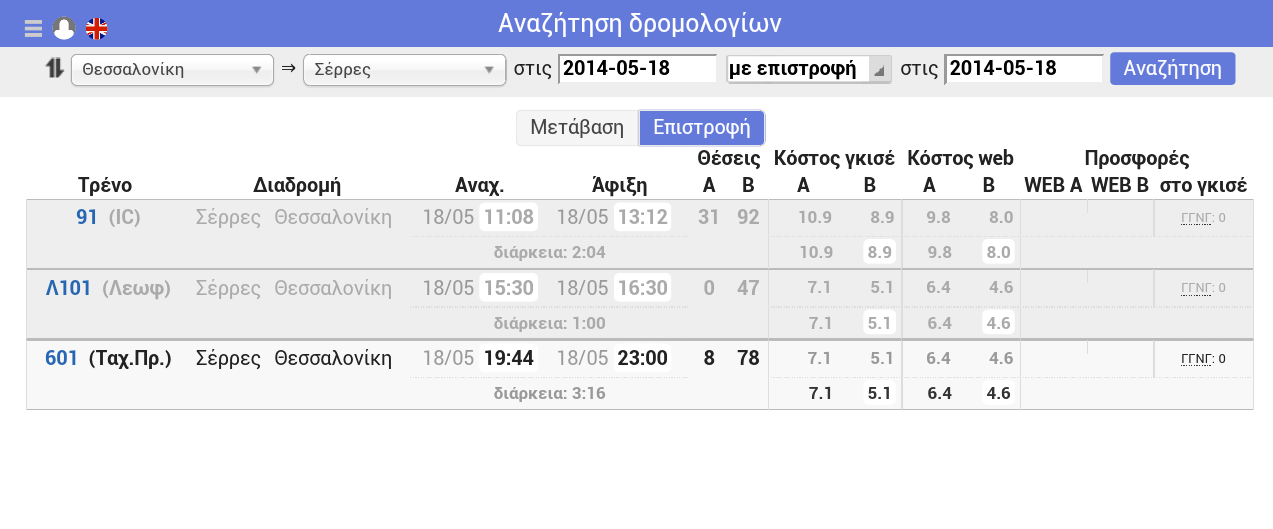Focus the departure date field
Screen dimensions: 1273x529
tap(637, 69)
